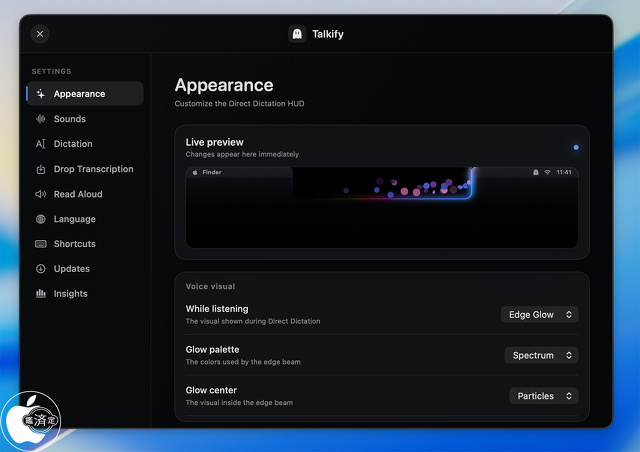Select Shortcuts in the sidebar
The image size is (640, 452).
point(85,244)
